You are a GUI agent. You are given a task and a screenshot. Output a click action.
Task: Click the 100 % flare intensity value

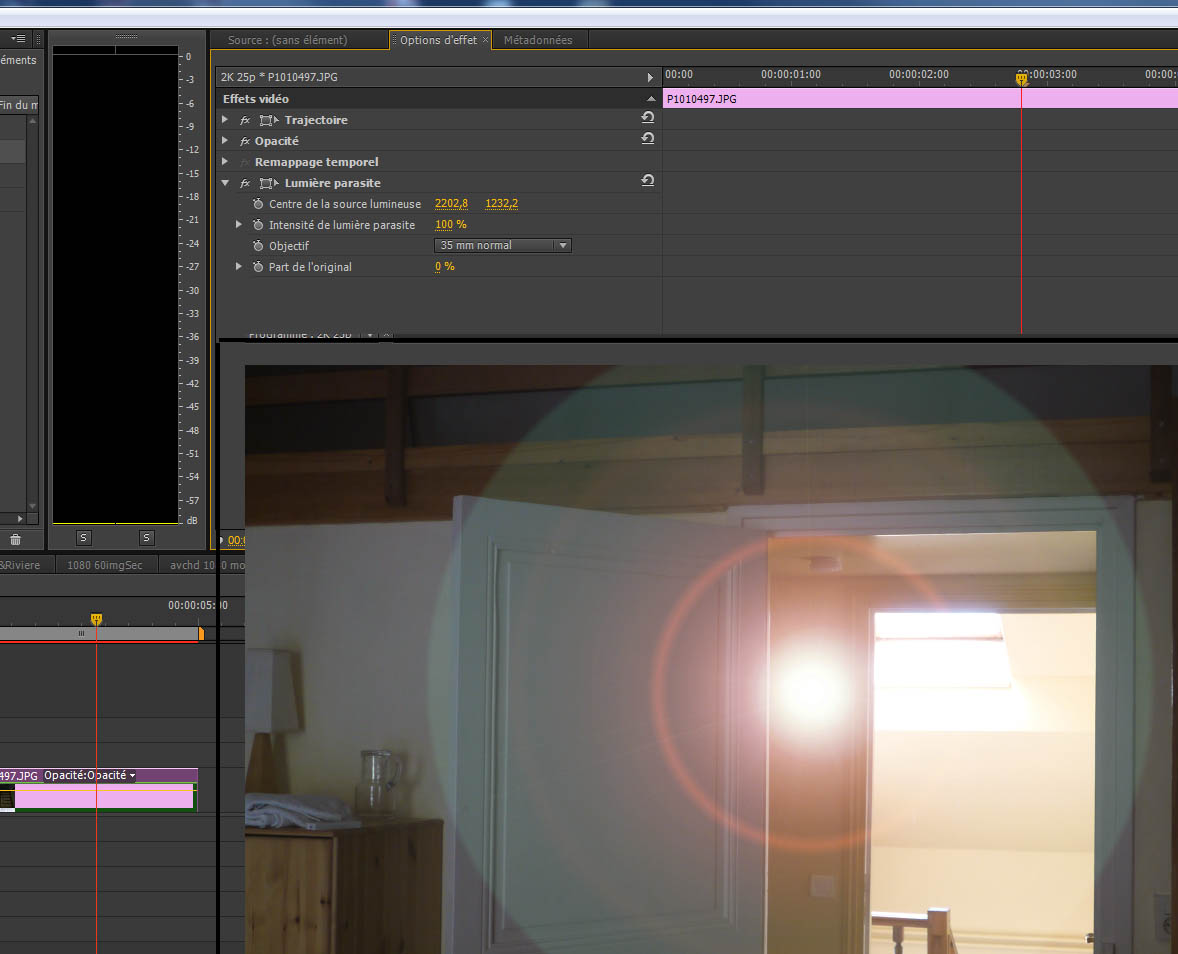click(x=451, y=225)
